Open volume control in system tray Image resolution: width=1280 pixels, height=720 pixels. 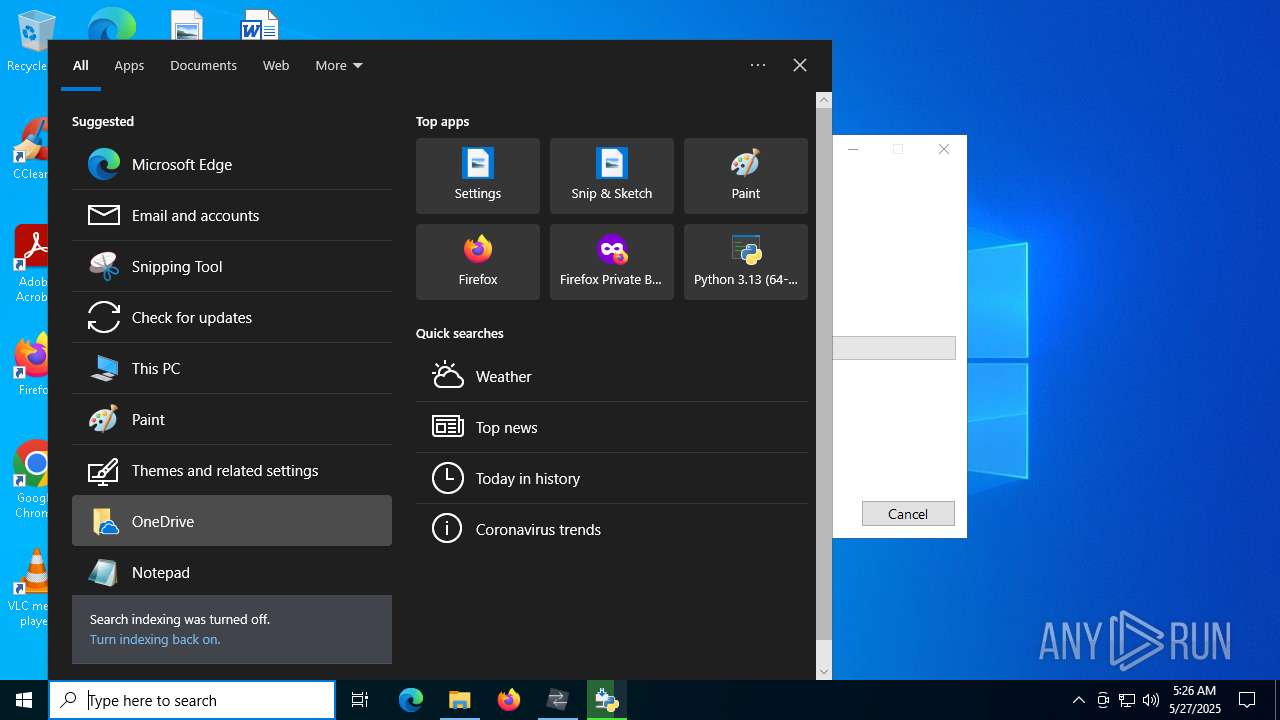click(x=1151, y=700)
